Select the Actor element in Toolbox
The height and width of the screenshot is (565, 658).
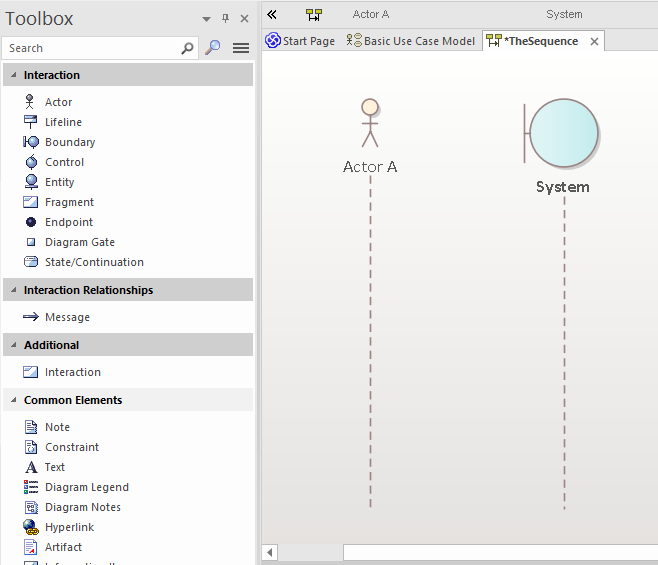(58, 102)
